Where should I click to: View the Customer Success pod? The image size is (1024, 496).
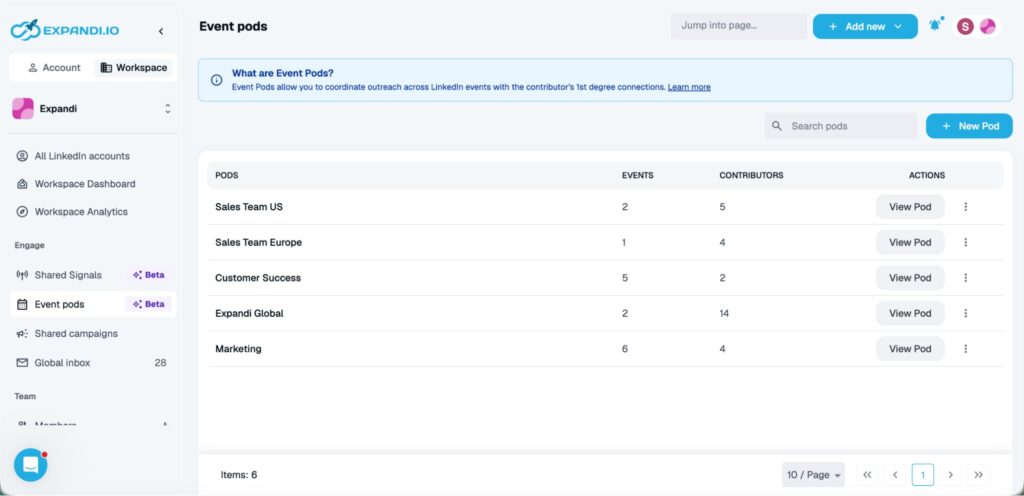910,277
